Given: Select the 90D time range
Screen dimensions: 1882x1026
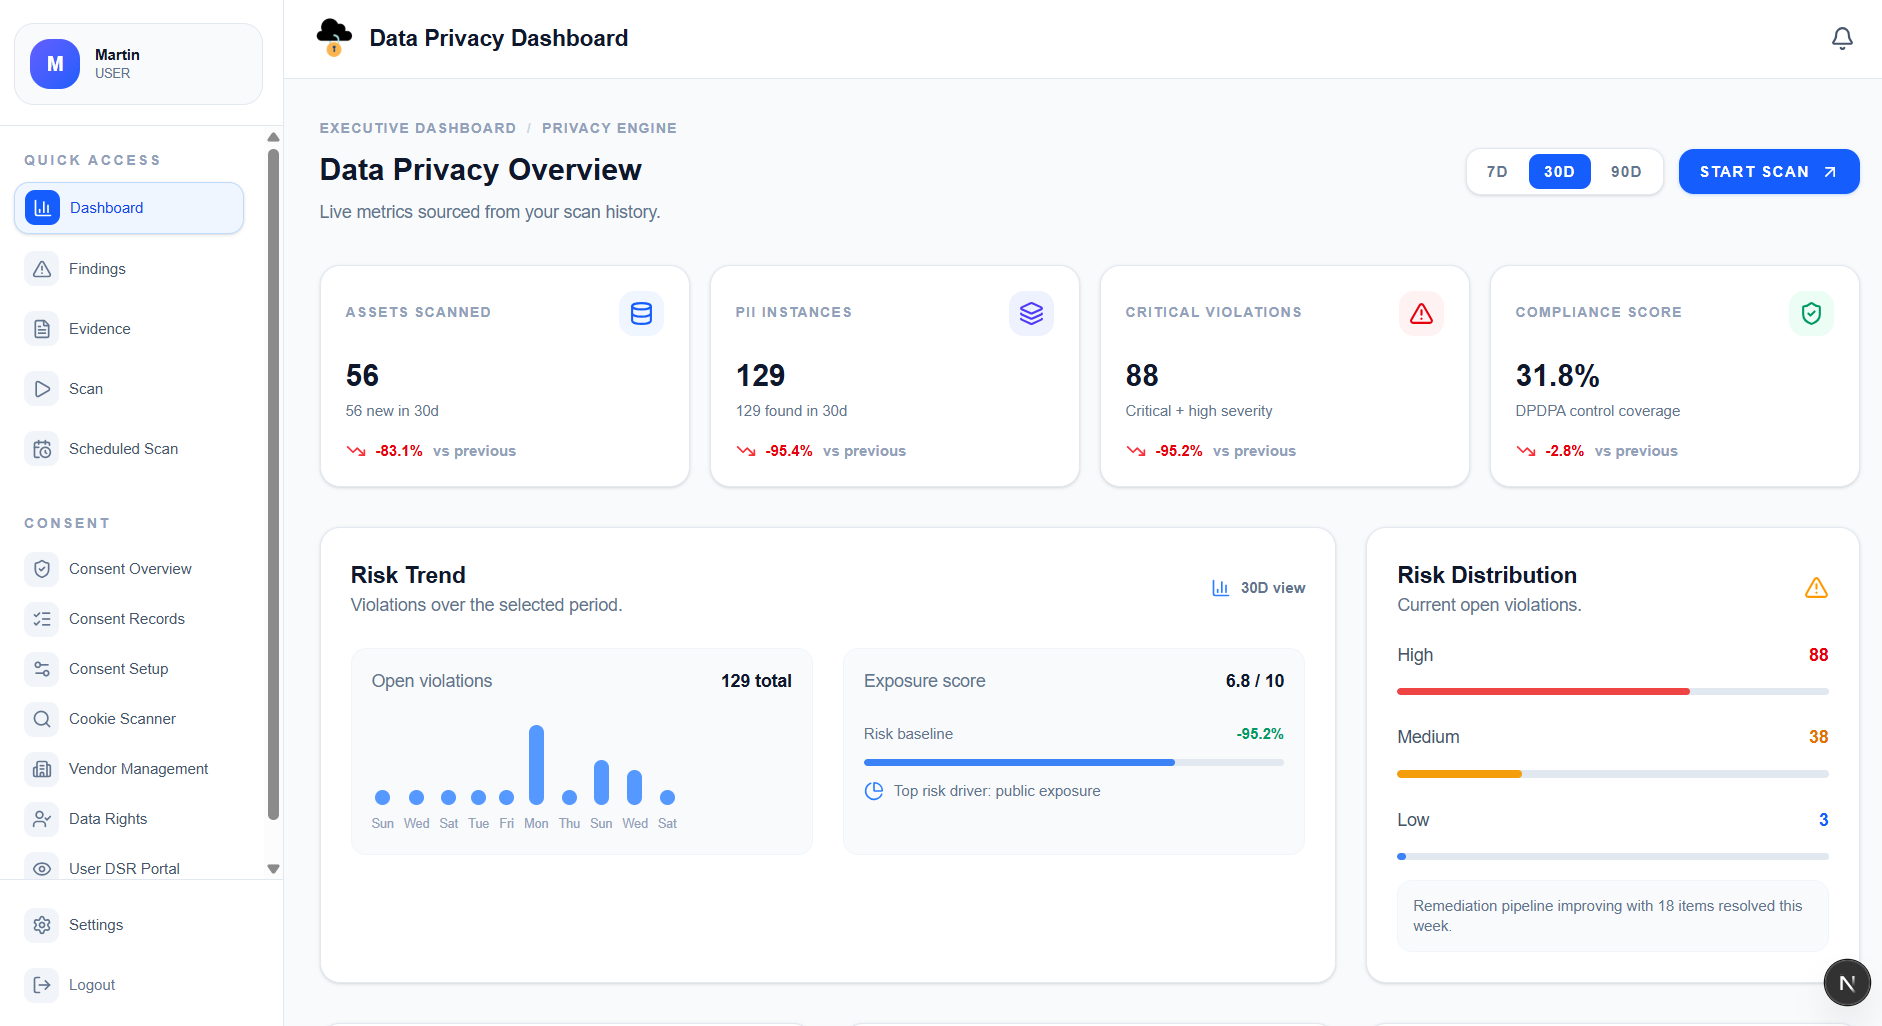Looking at the screenshot, I should 1626,172.
